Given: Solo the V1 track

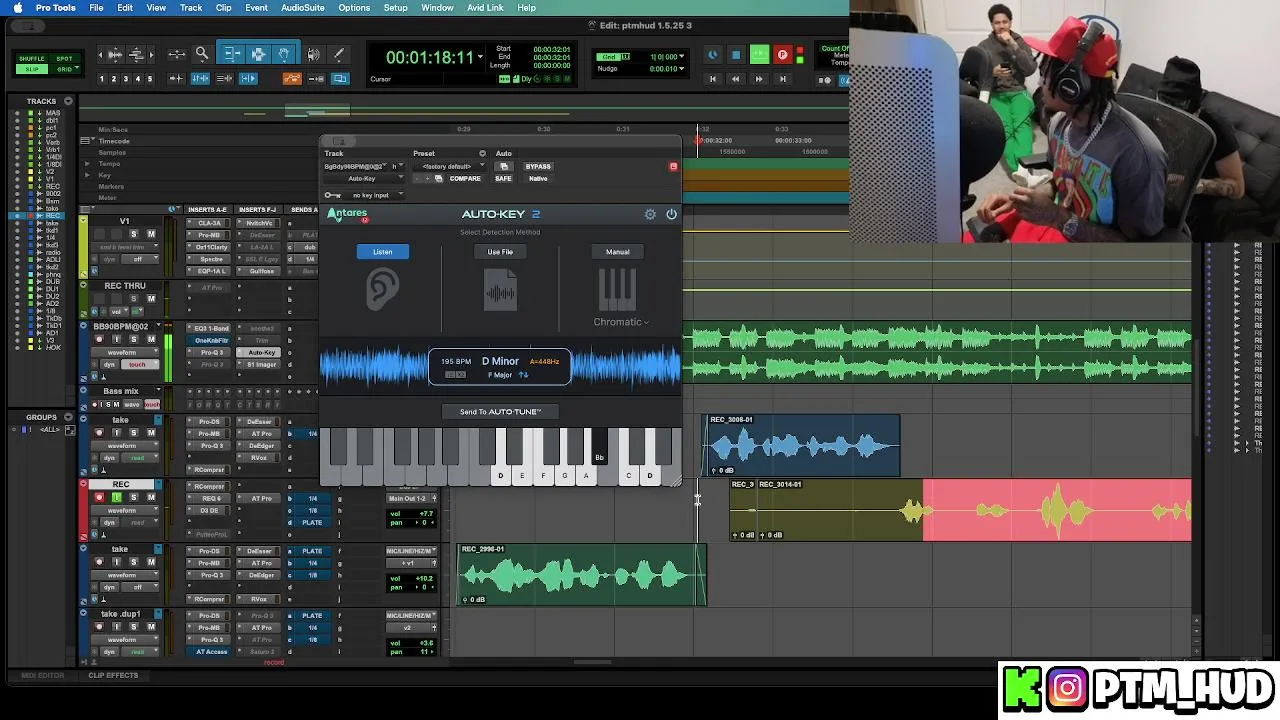Looking at the screenshot, I should click(133, 234).
